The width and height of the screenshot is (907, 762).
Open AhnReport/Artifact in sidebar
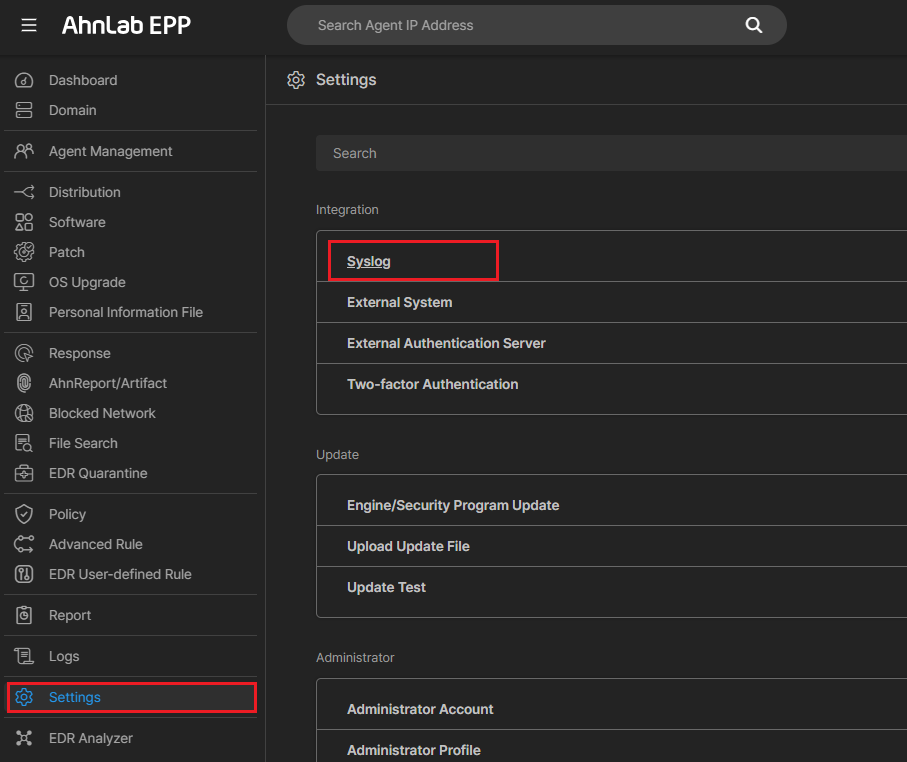pyautogui.click(x=108, y=383)
